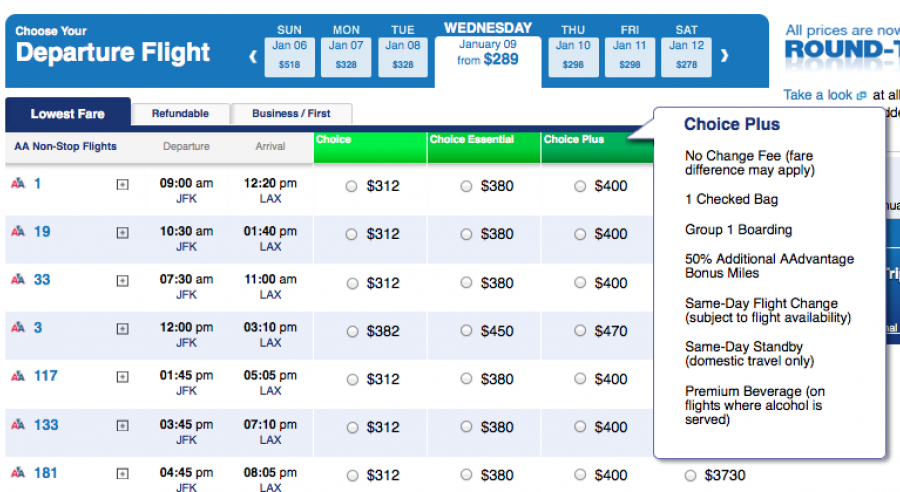The width and height of the screenshot is (900, 492).
Task: Click the AA logo beside flight 117
Action: point(18,377)
